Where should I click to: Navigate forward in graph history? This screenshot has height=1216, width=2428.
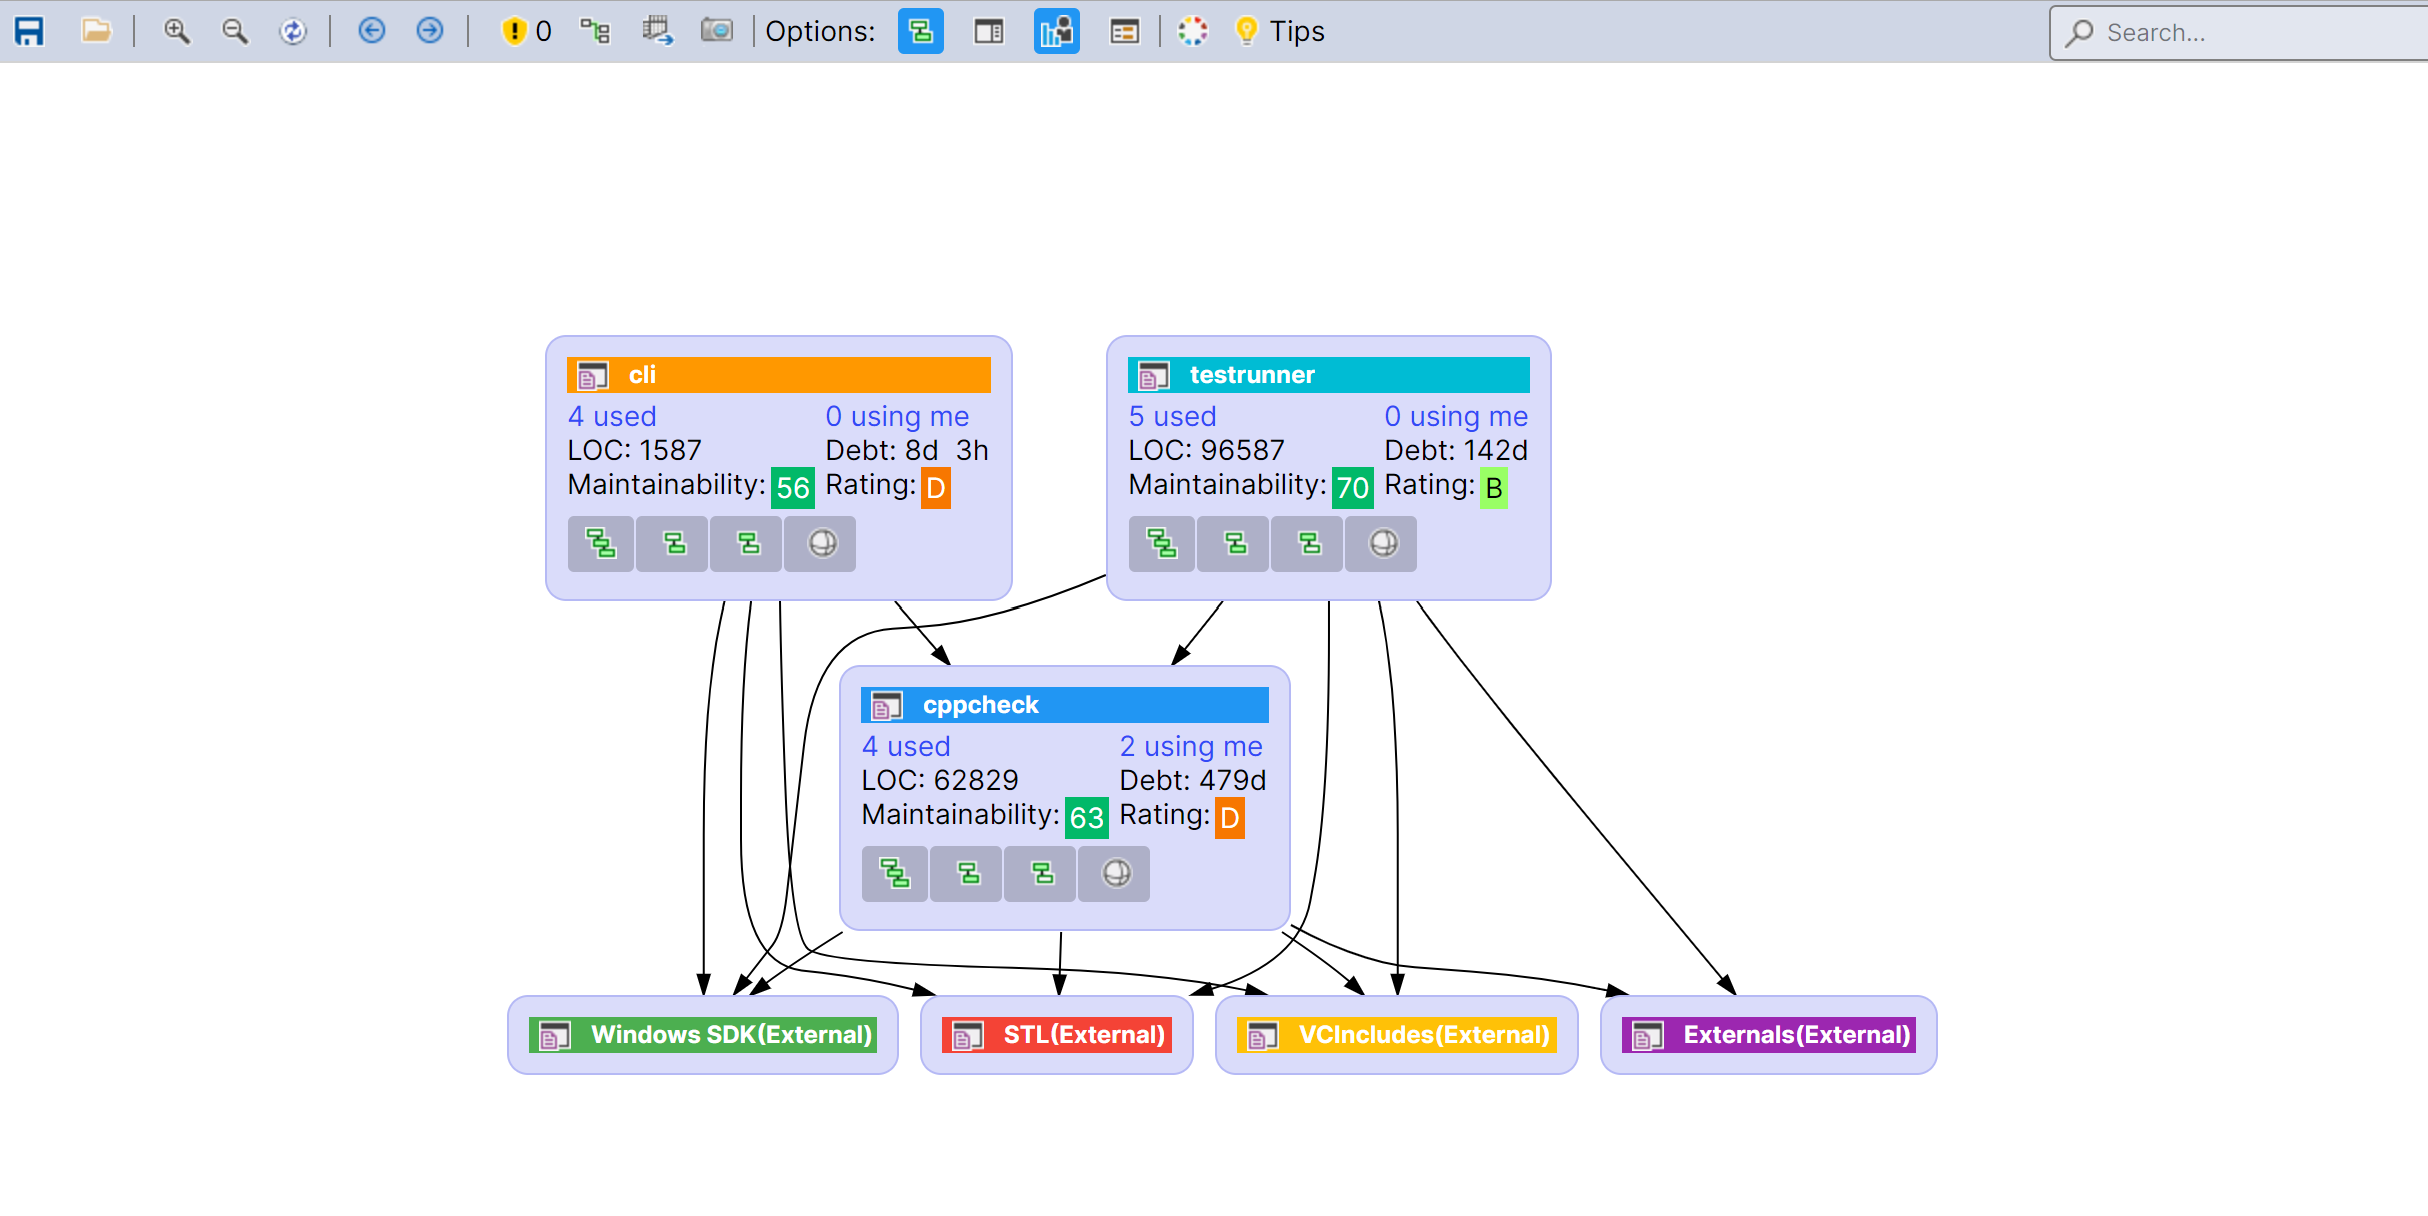[x=429, y=31]
